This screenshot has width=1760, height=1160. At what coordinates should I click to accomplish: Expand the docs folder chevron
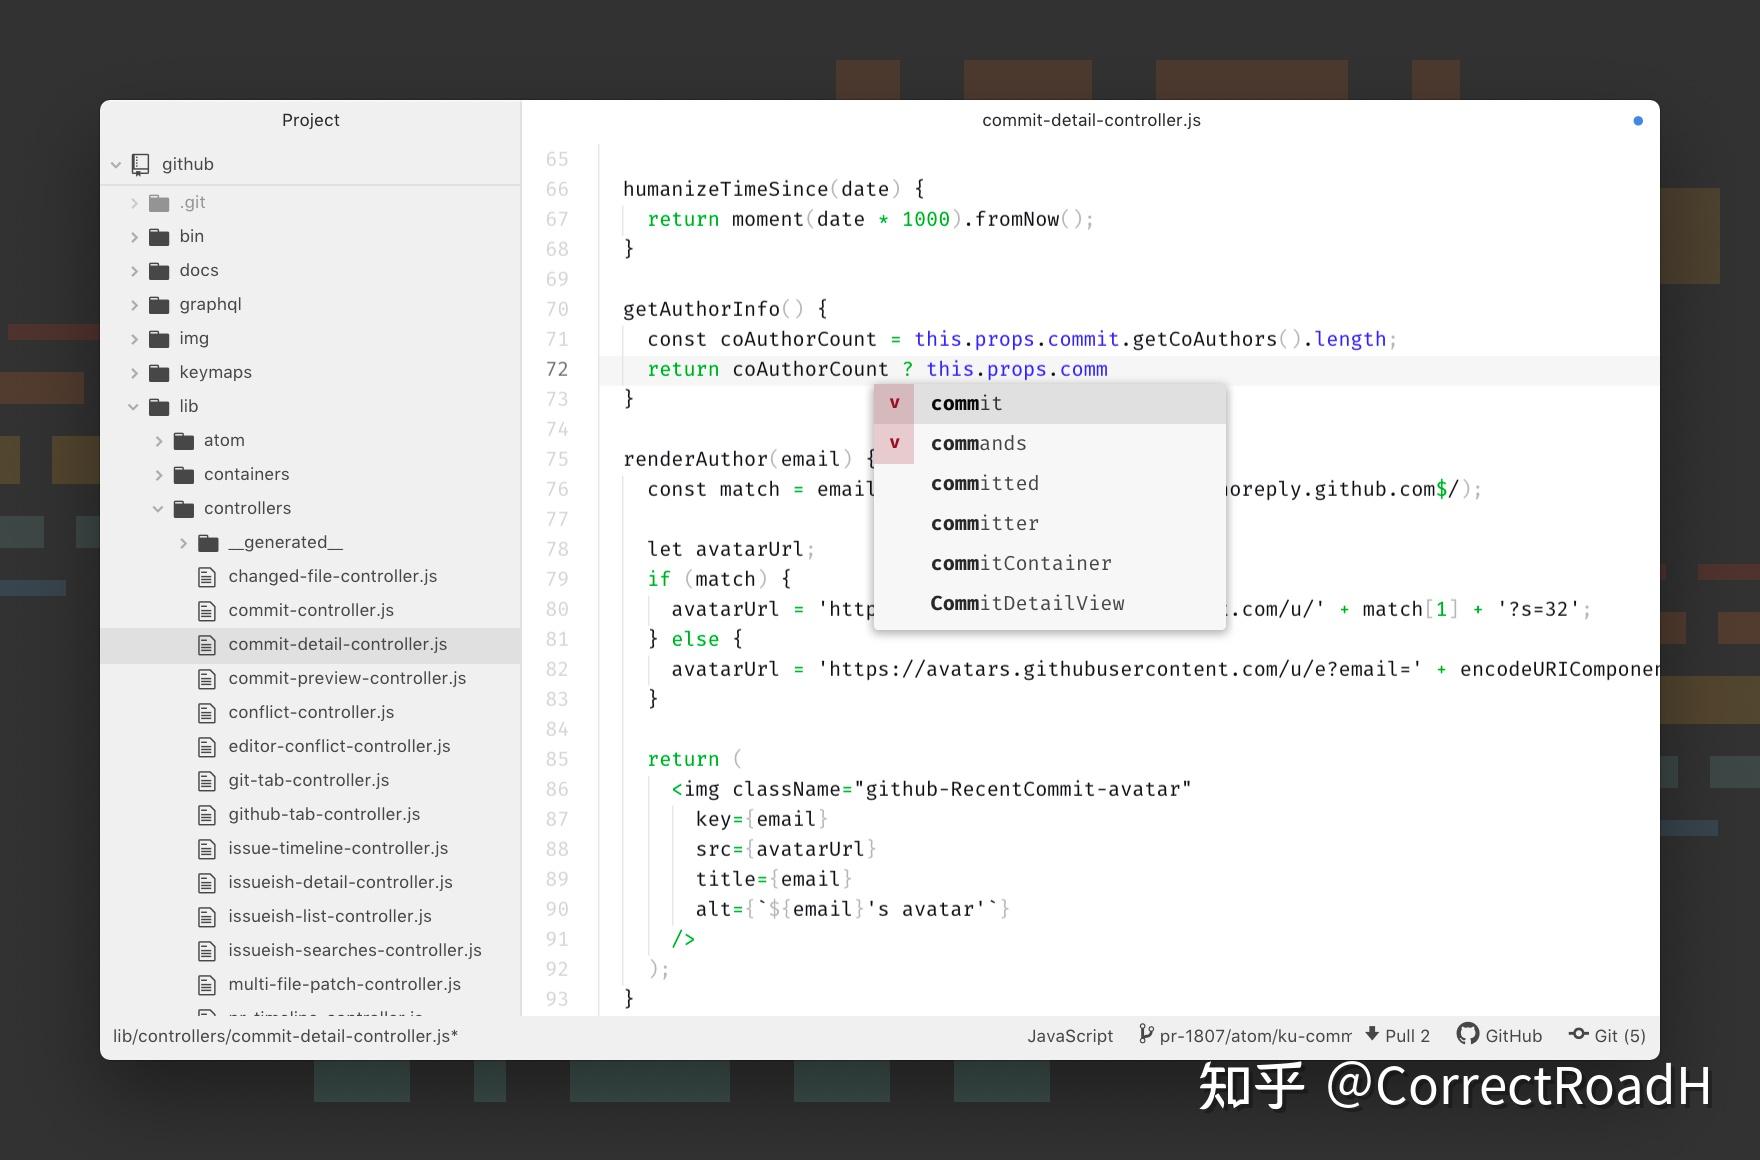pyautogui.click(x=135, y=271)
